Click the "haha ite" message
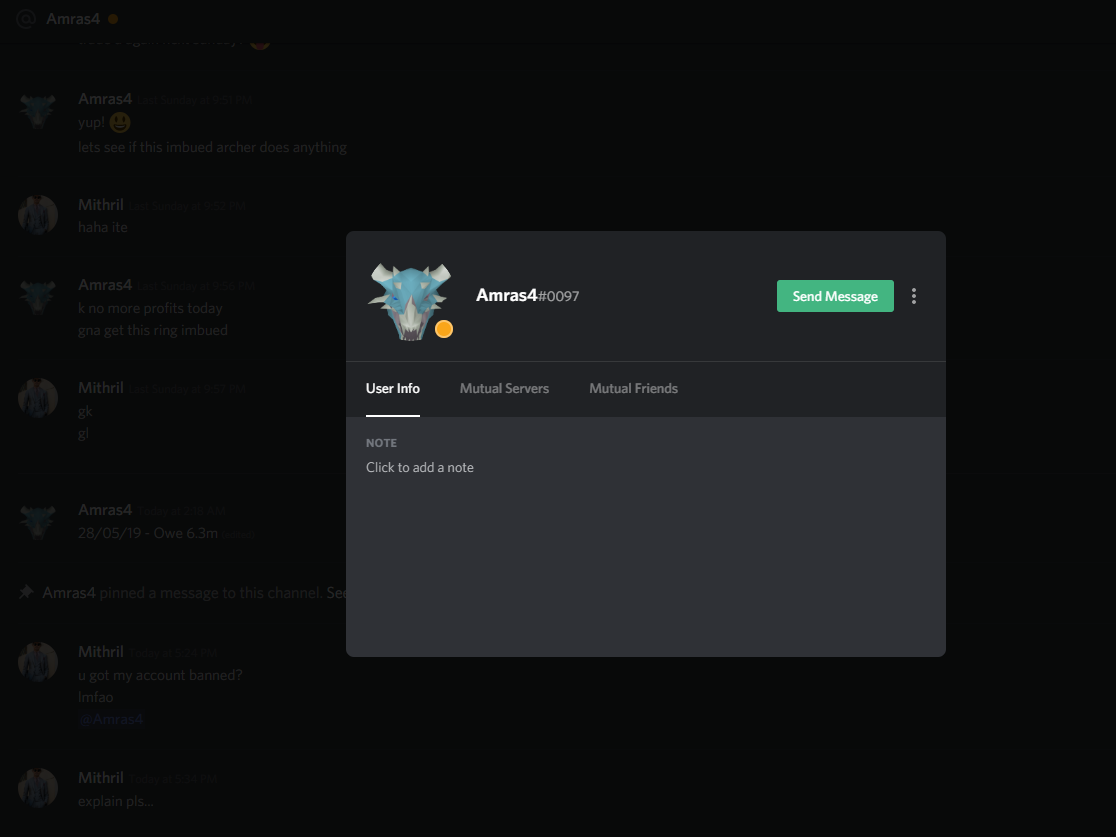The width and height of the screenshot is (1116, 837). (x=102, y=227)
